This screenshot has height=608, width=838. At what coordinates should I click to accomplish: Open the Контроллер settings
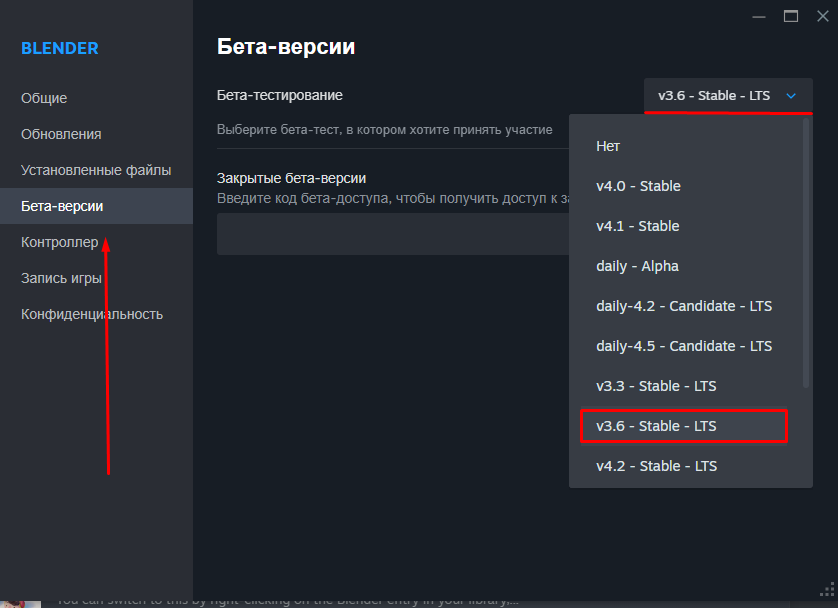point(60,242)
